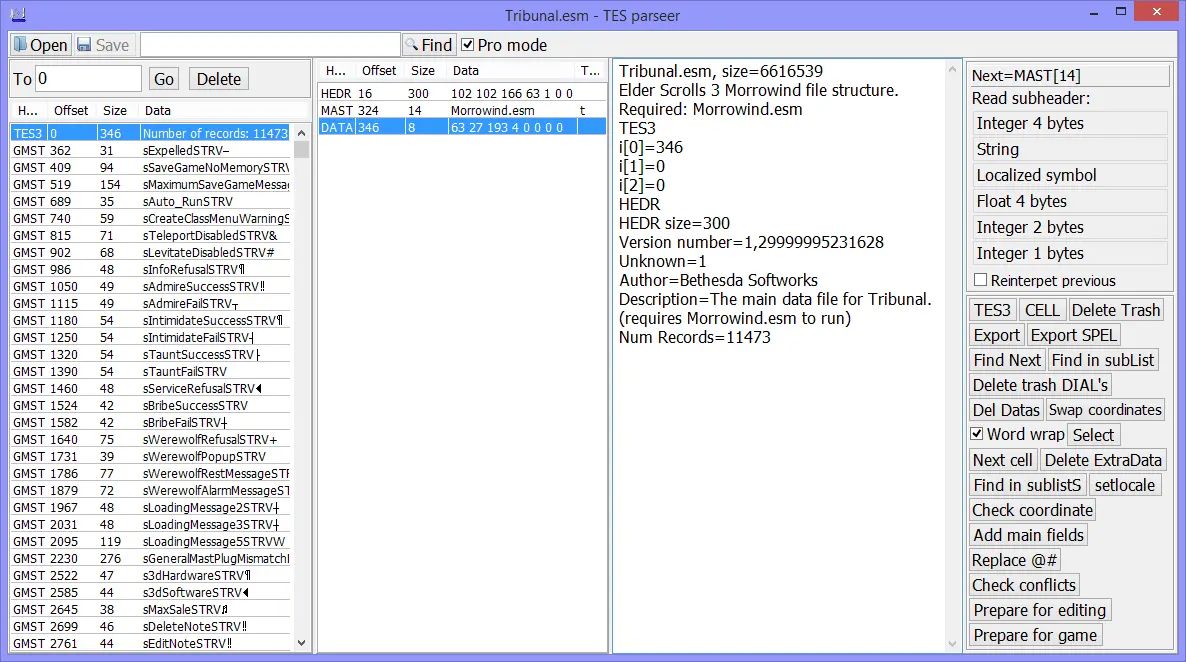Click the Find Next button
The width and height of the screenshot is (1186, 662).
[x=1007, y=360]
